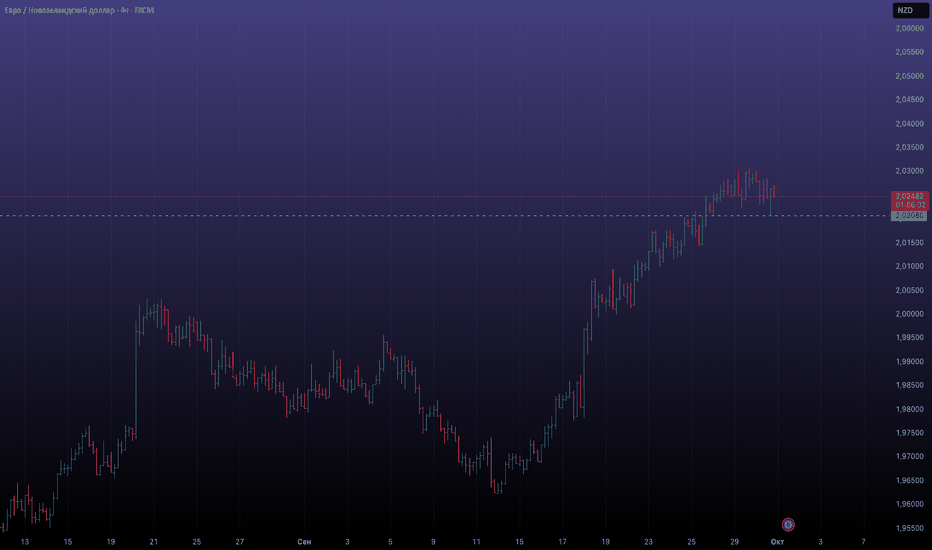The width and height of the screenshot is (932, 550).
Task: Click price scale value 2,04000
Action: tap(909, 124)
